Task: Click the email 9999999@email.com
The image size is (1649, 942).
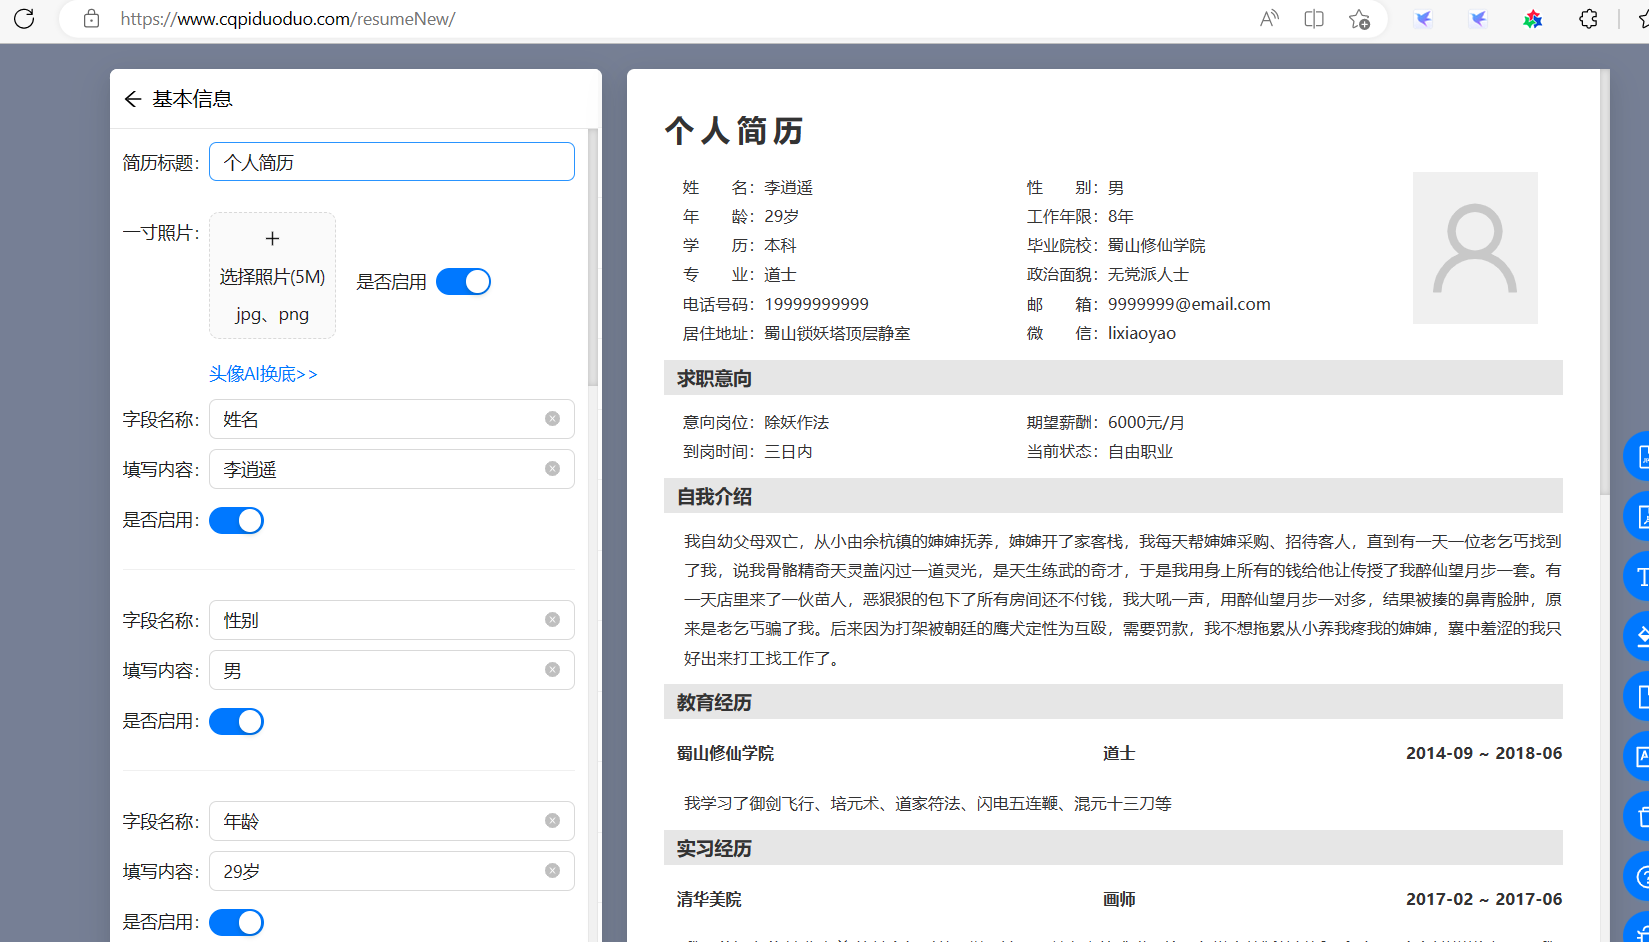Action: pyautogui.click(x=1189, y=304)
